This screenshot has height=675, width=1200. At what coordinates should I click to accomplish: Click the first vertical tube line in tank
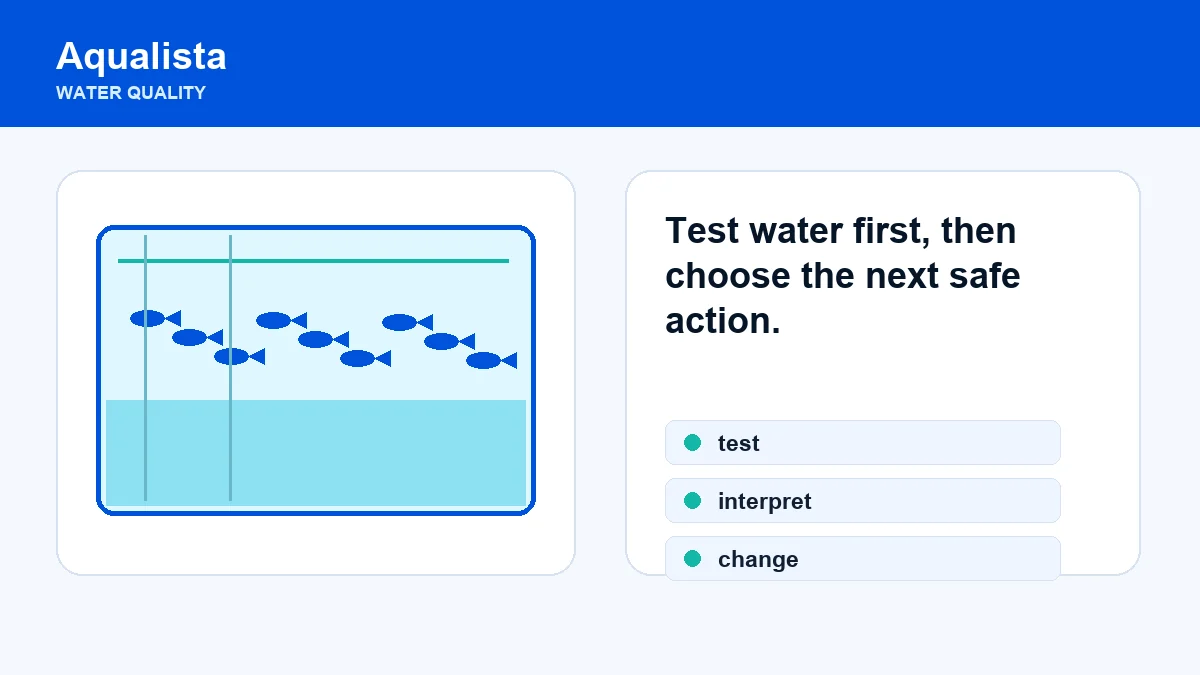point(145,368)
